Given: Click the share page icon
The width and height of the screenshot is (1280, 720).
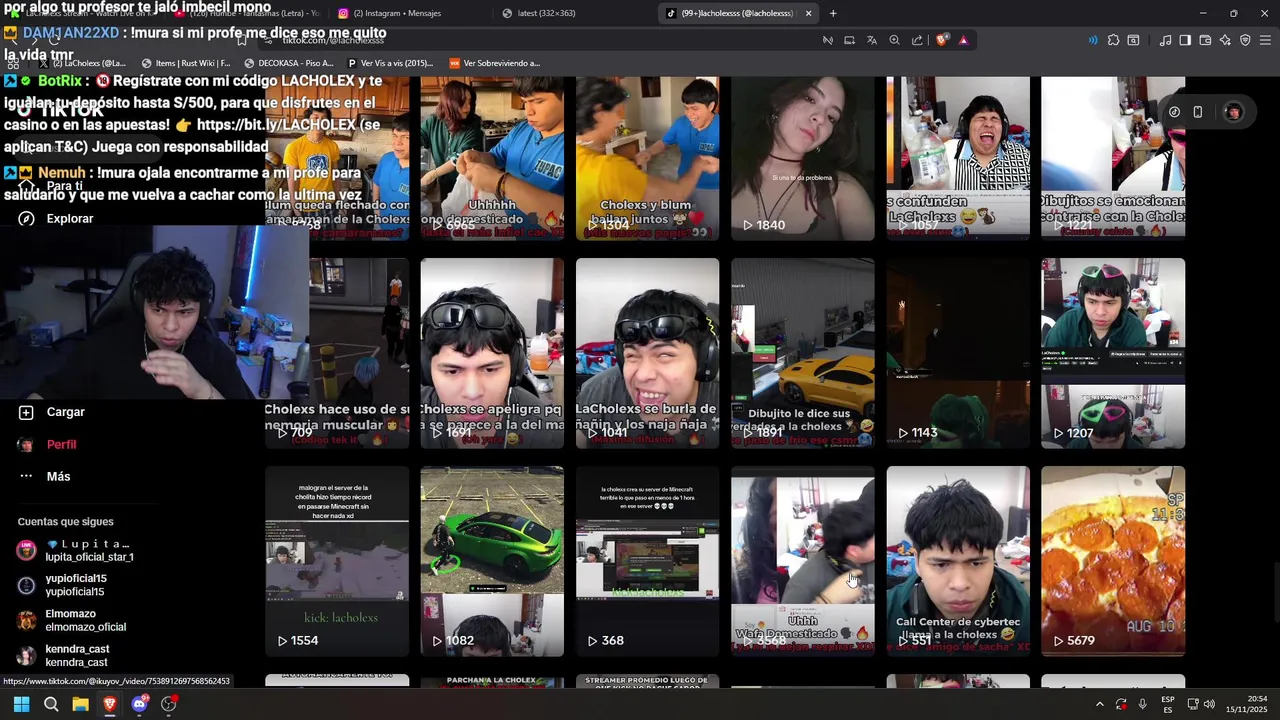Looking at the screenshot, I should coord(917,40).
